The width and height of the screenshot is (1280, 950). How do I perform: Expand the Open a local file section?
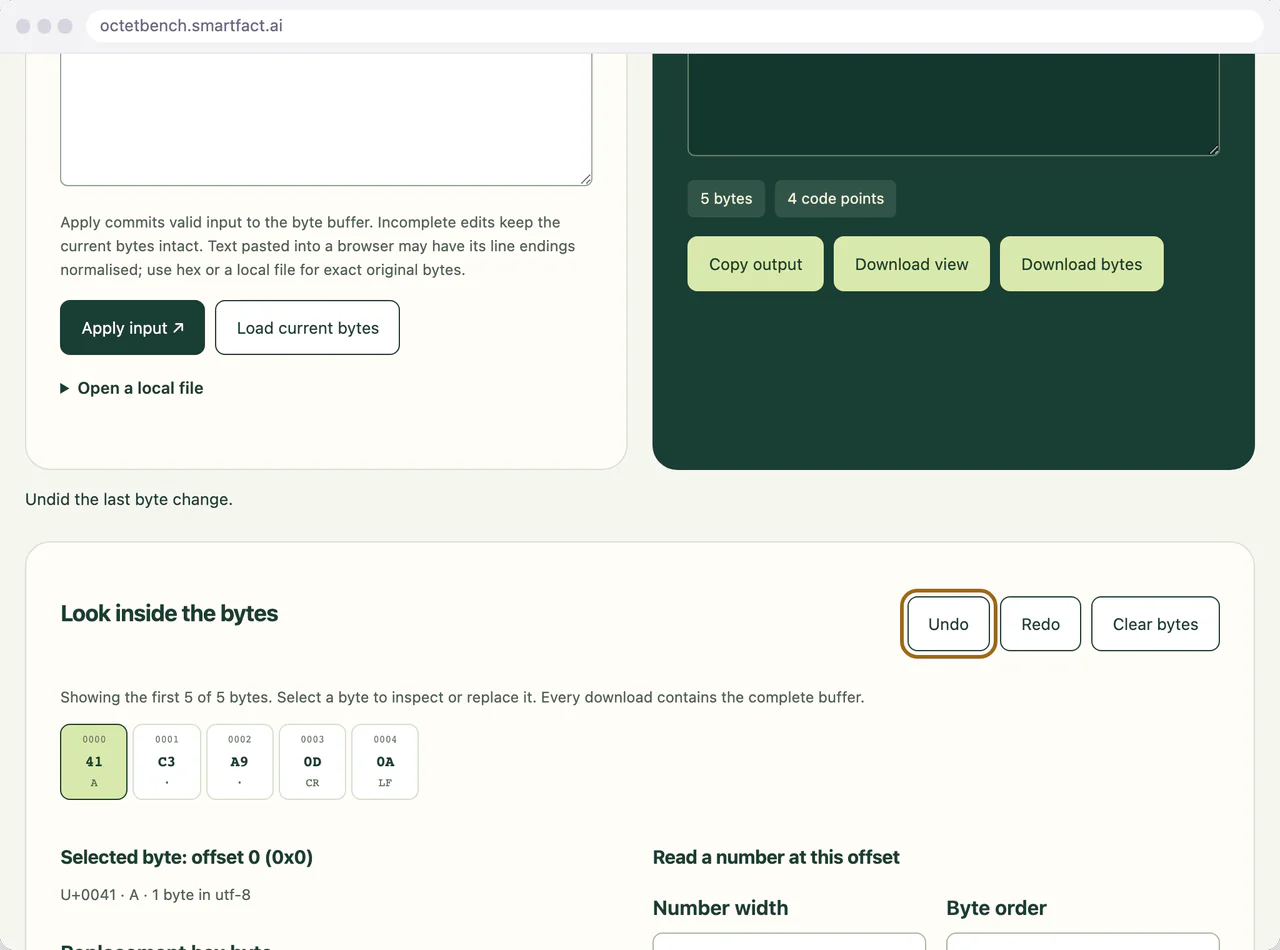[x=132, y=388]
